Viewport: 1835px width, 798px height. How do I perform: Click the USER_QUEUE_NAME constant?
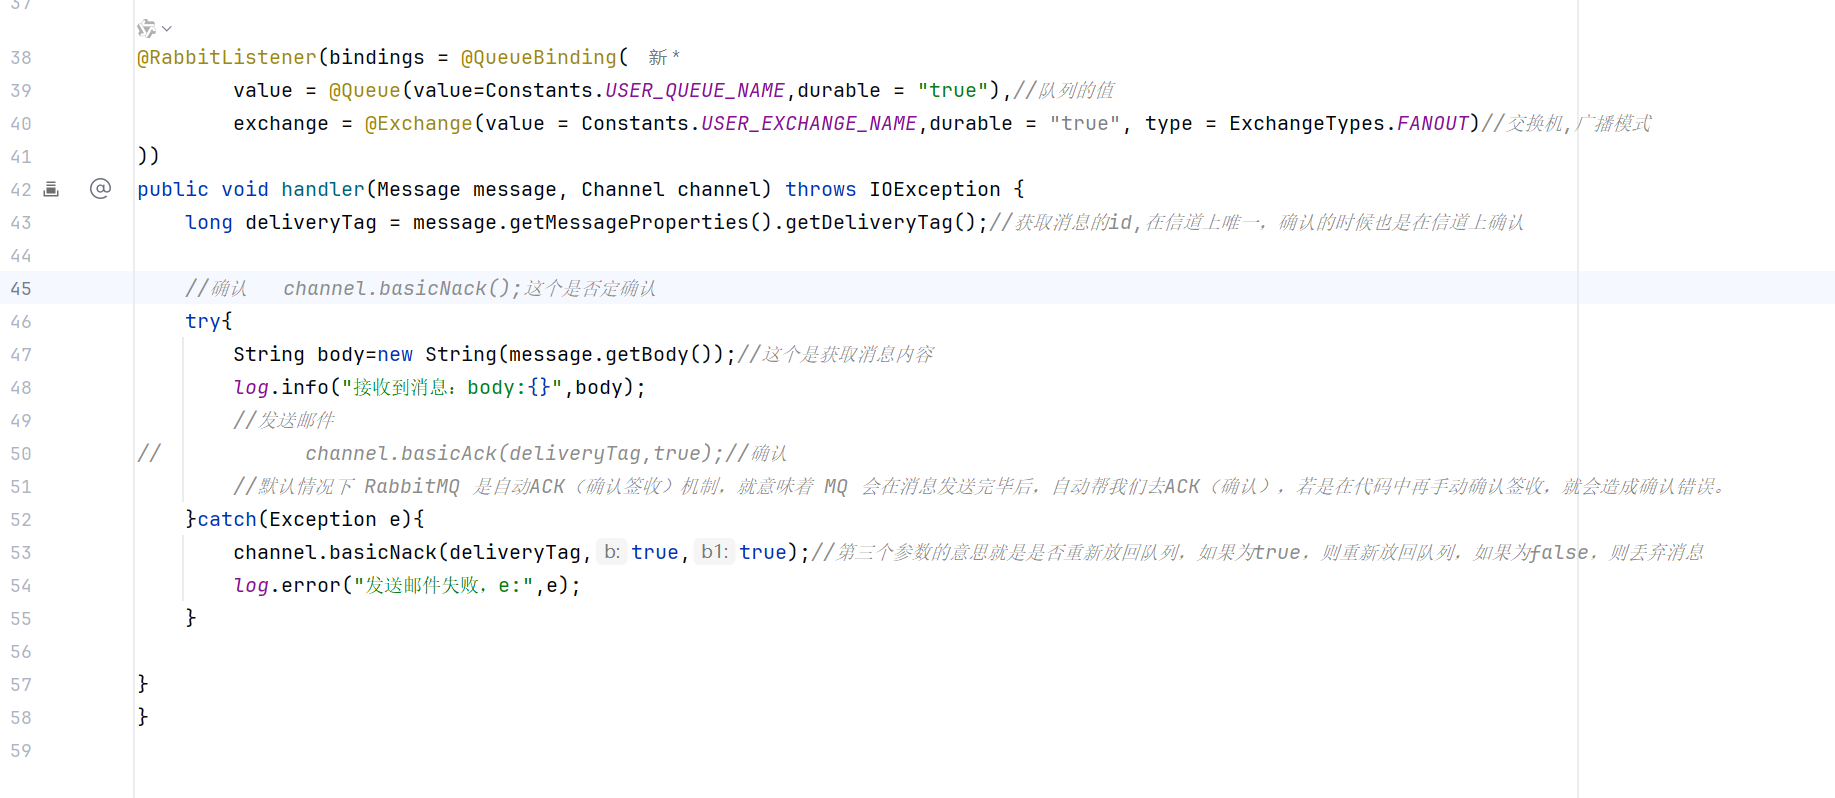(695, 90)
